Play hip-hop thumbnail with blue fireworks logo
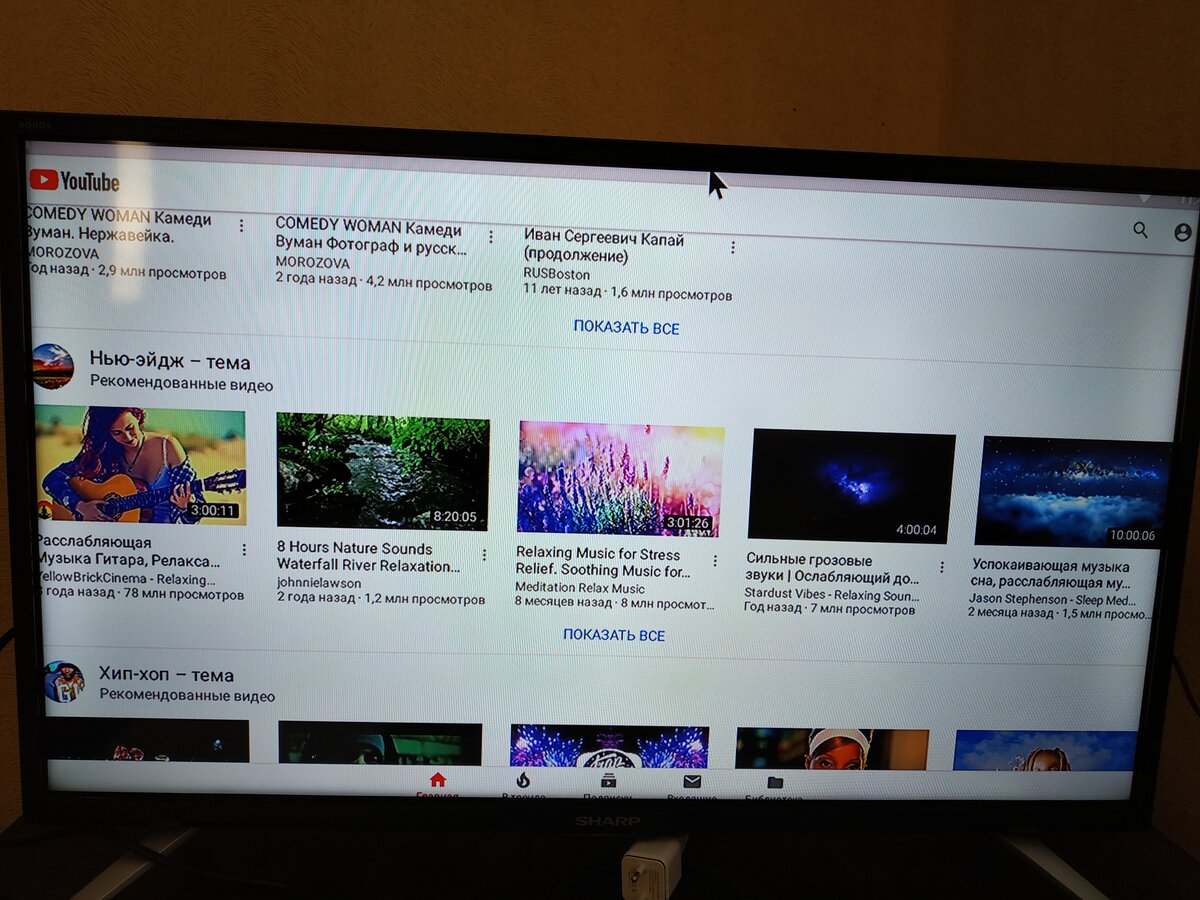Viewport: 1200px width, 900px height. [609, 747]
